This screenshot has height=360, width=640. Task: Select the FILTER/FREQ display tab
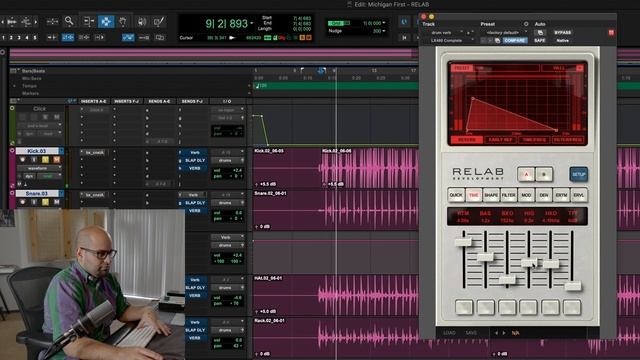pos(568,140)
